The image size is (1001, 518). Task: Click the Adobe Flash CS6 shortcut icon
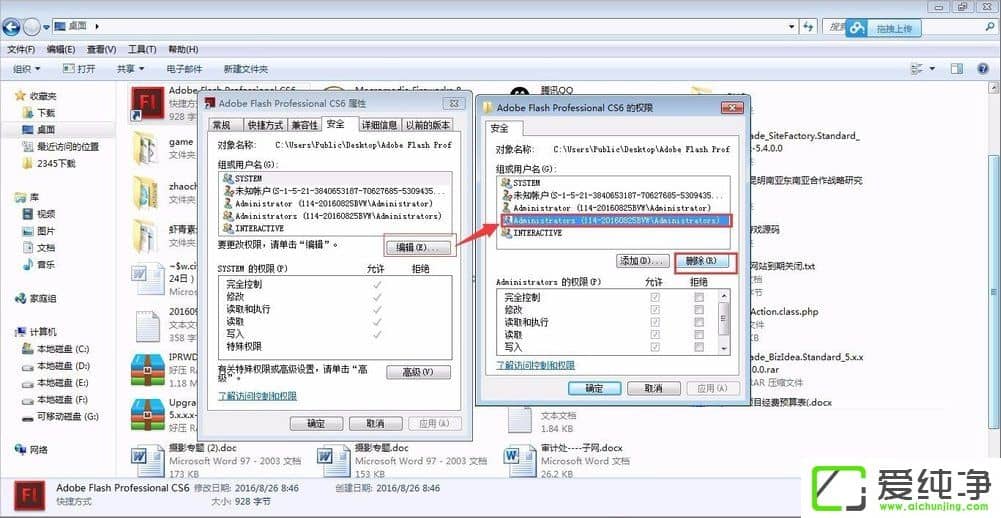pos(149,104)
